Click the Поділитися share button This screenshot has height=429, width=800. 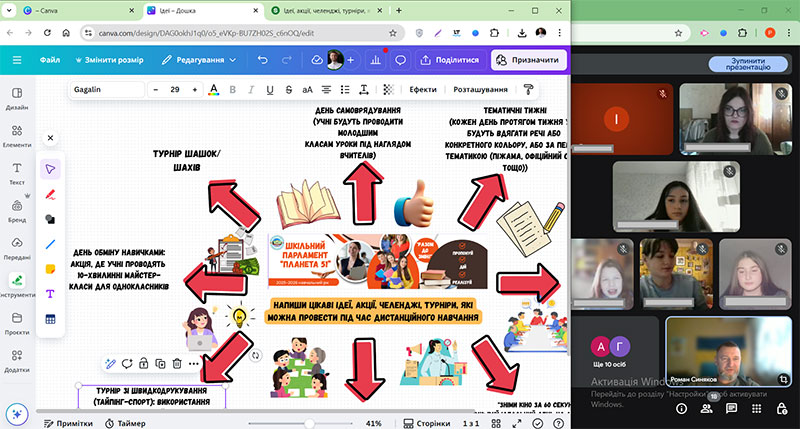coord(450,60)
